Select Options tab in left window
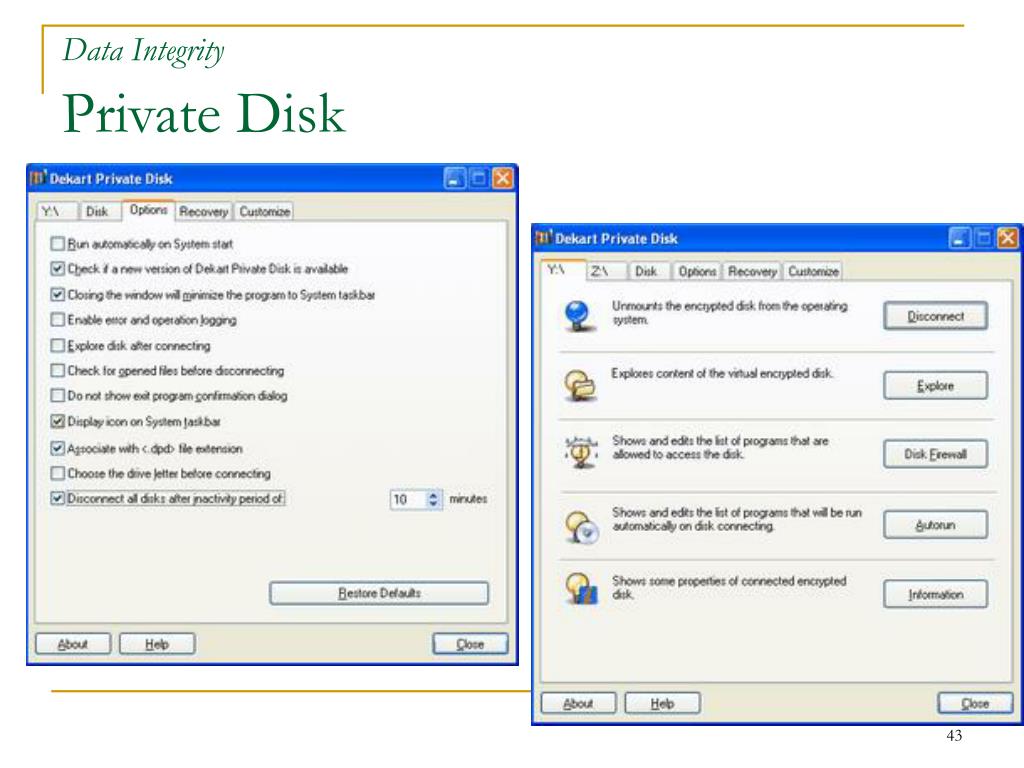Screen dimensions: 1024x768 click(x=148, y=210)
